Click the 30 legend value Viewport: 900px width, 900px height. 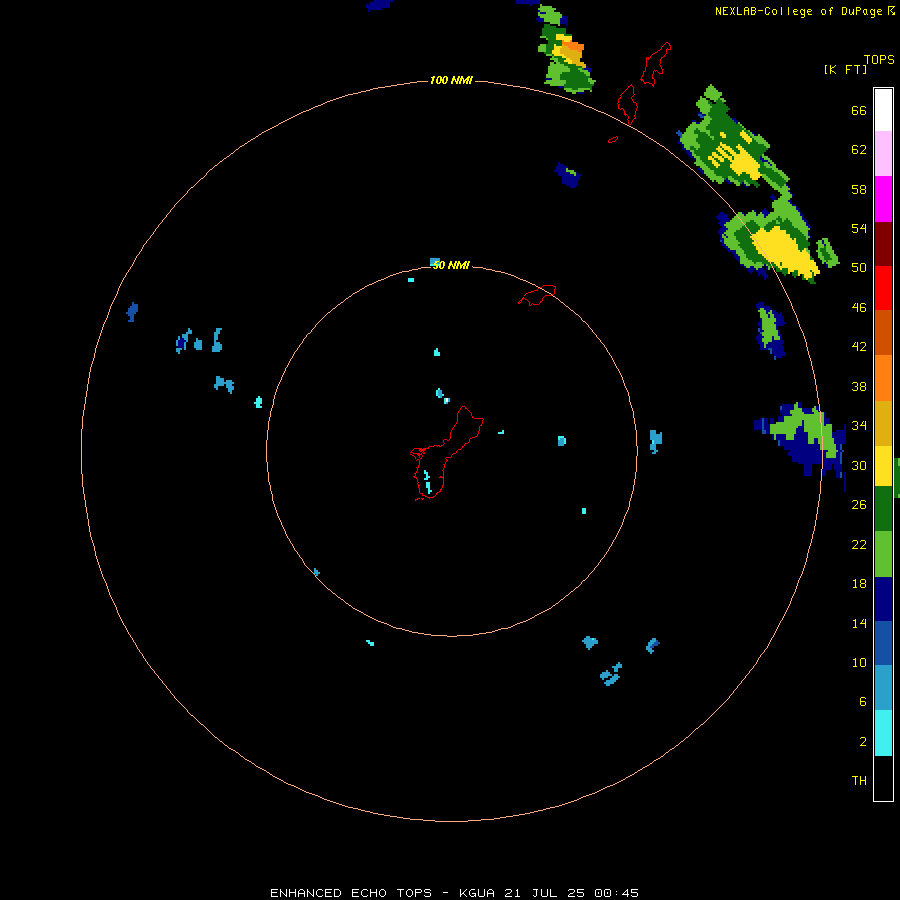click(x=859, y=465)
